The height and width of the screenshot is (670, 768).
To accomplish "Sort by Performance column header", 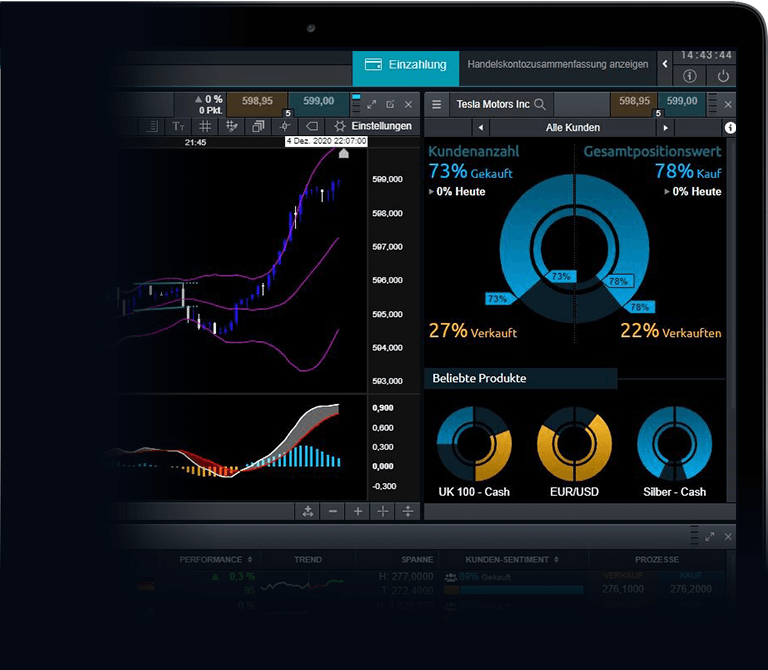I will point(215,560).
